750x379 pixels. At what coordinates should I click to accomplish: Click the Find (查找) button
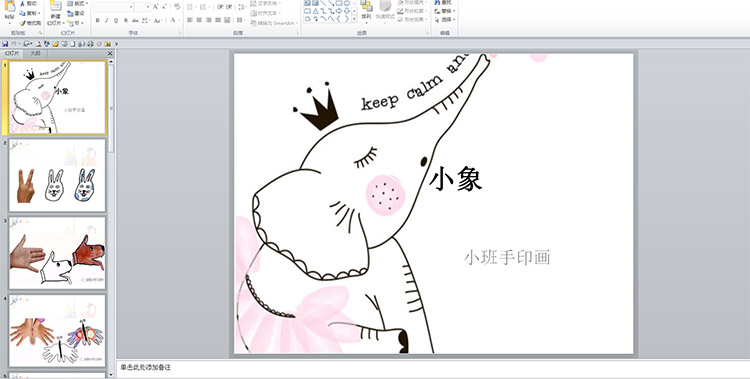coord(443,2)
